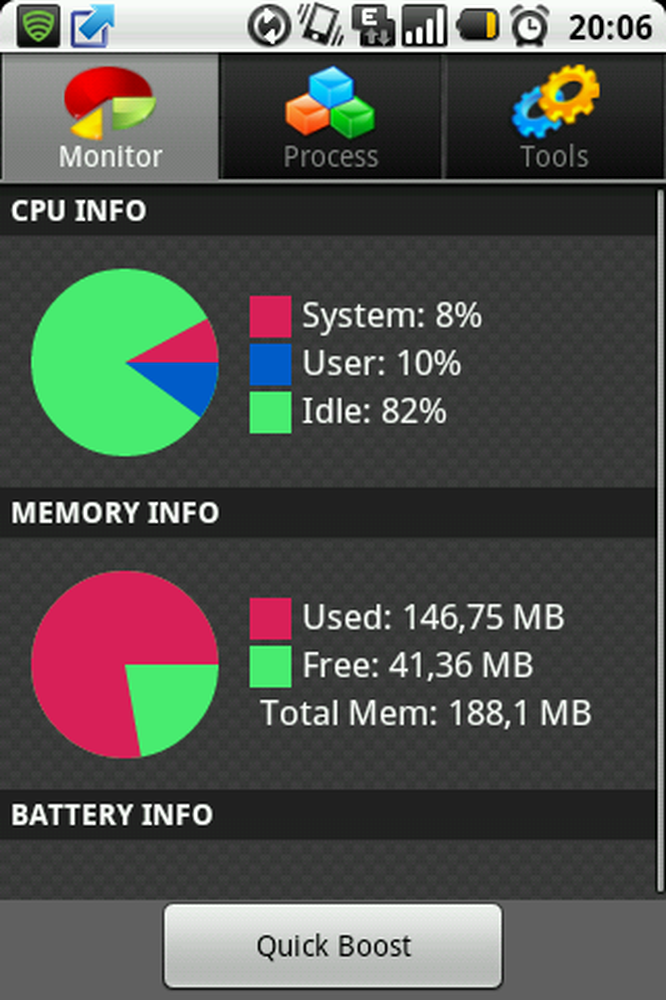The image size is (666, 1000).
Task: Tap the alarm clock status icon
Action: pos(530,26)
